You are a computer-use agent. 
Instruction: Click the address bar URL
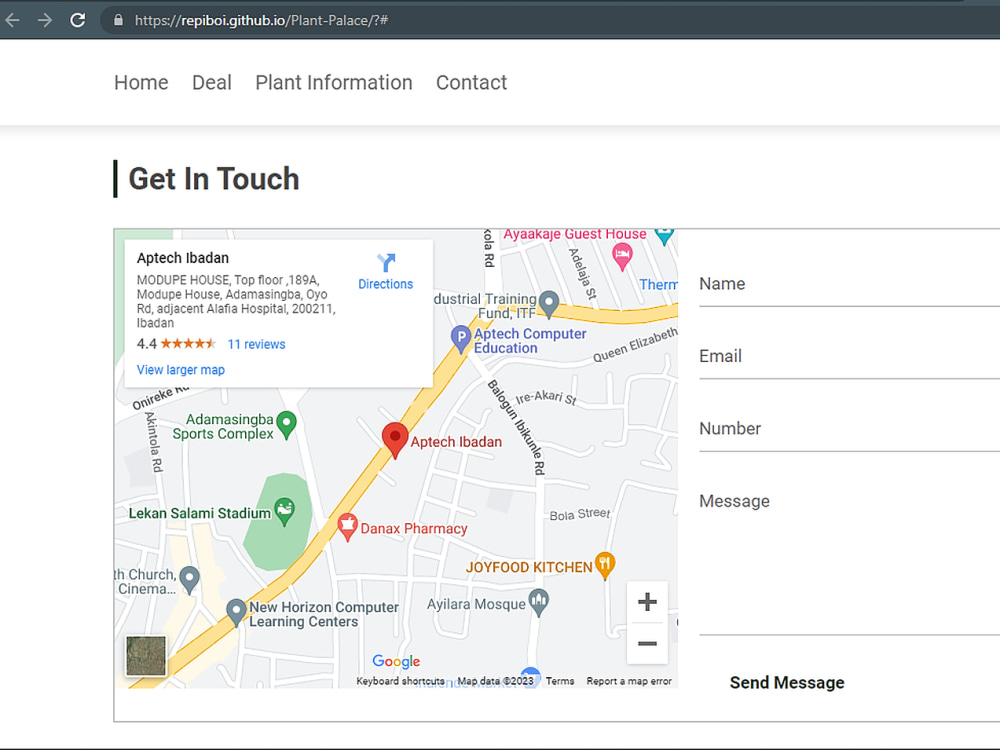coord(261,20)
